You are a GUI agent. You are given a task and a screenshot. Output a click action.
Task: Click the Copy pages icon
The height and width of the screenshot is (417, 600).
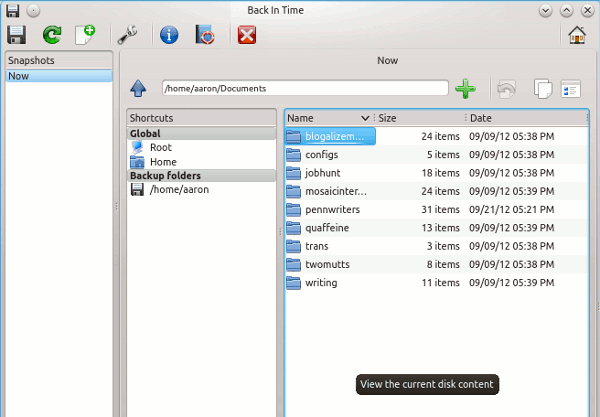543,89
